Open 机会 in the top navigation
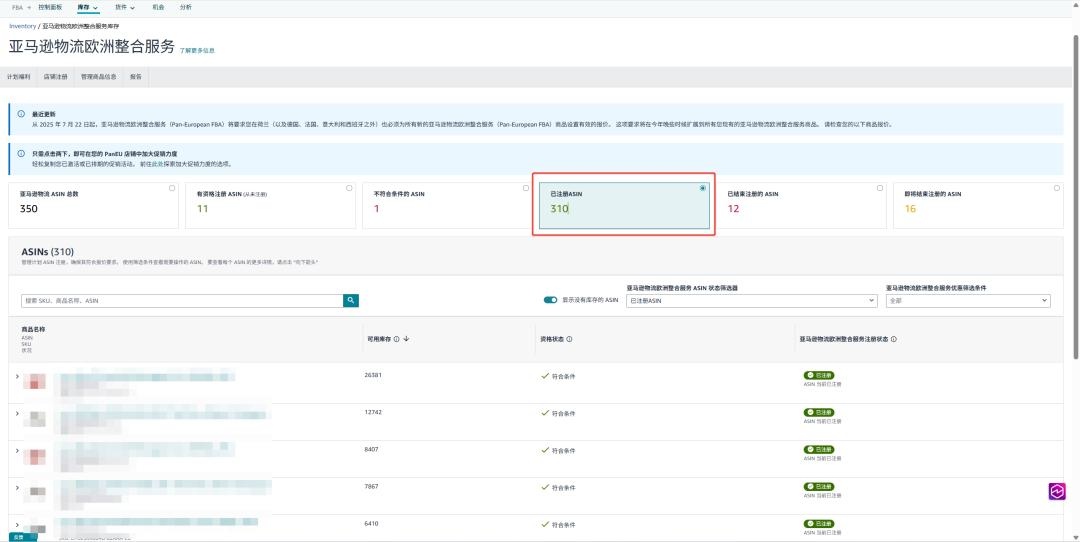The image size is (1080, 542). [158, 7]
